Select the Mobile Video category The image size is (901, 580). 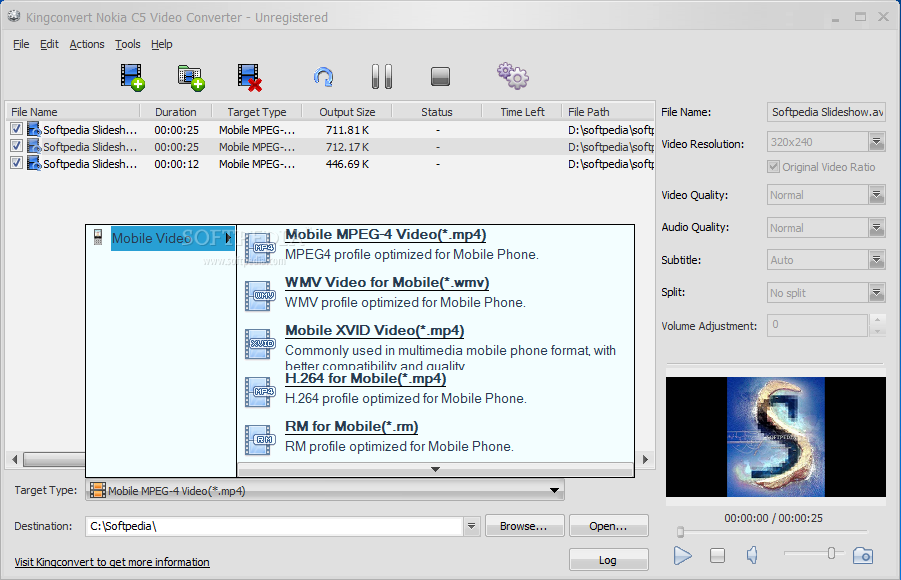[172, 238]
